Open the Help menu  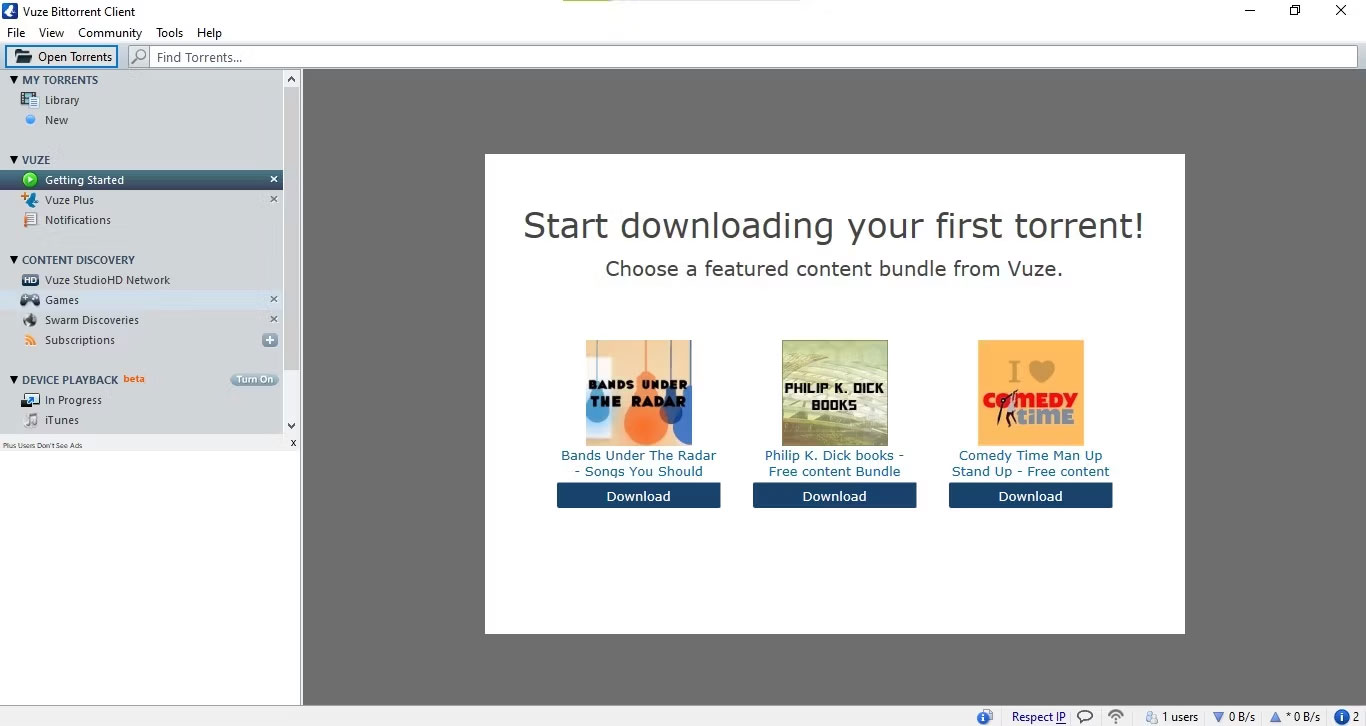pyautogui.click(x=209, y=33)
